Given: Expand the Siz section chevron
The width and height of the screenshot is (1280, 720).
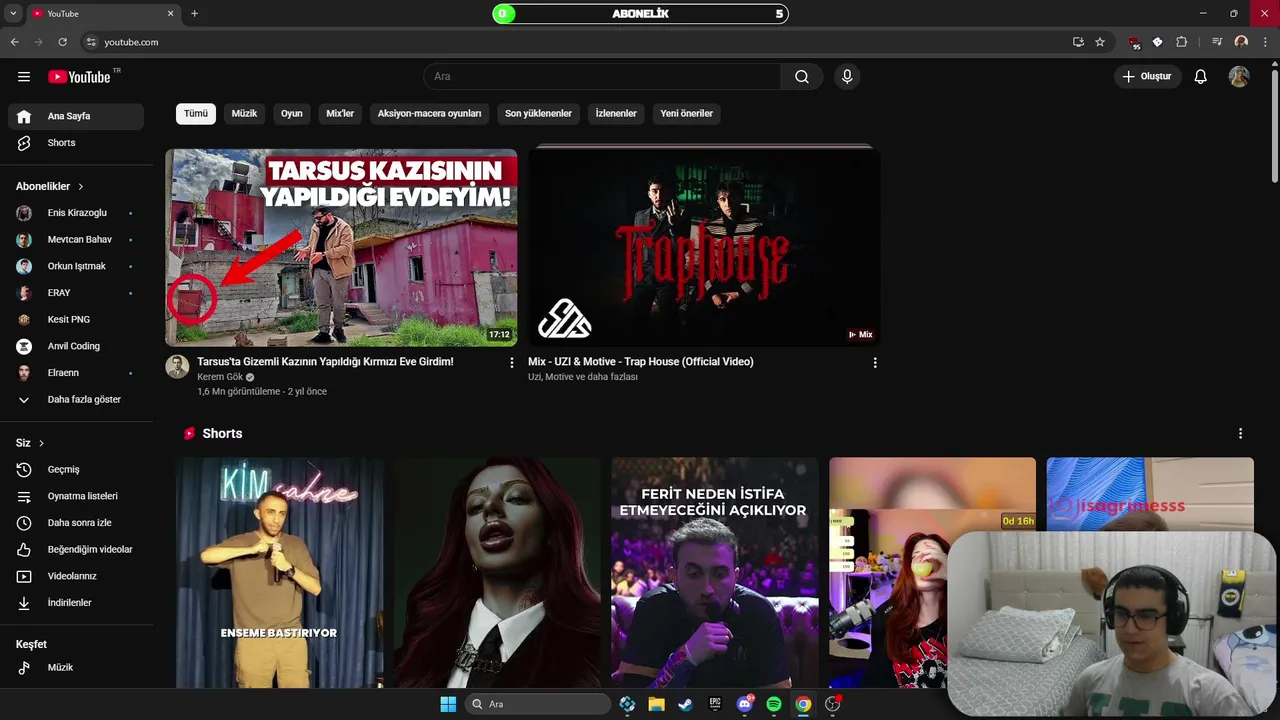Looking at the screenshot, I should 41,443.
